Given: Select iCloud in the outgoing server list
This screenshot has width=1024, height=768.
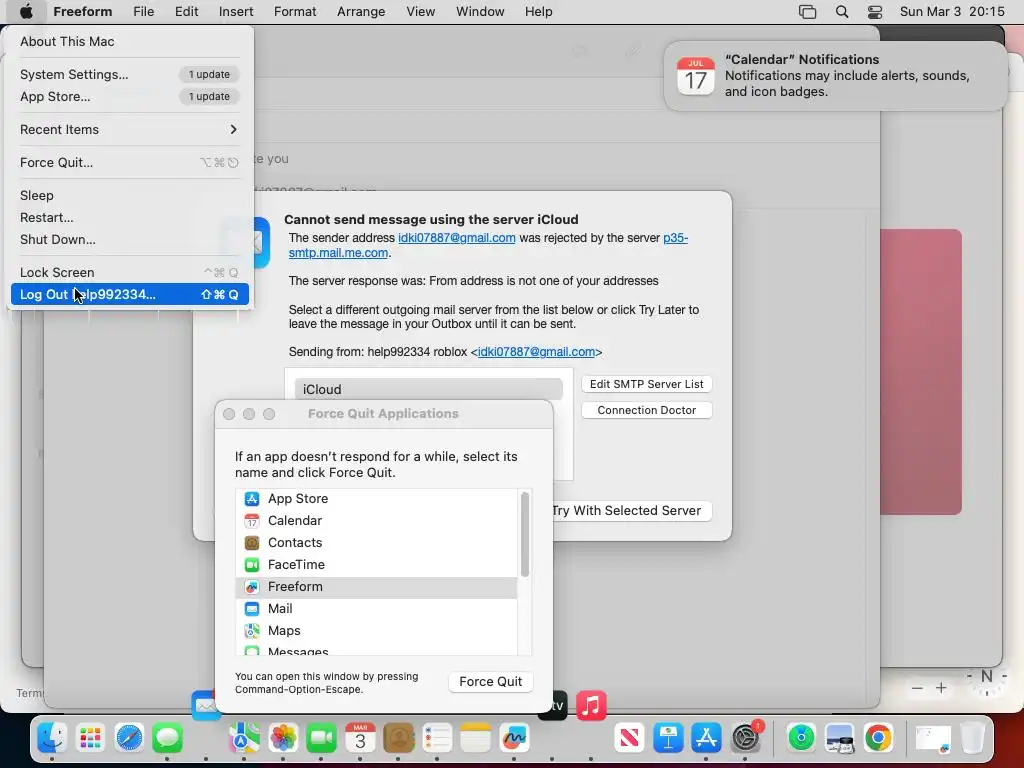Looking at the screenshot, I should click(428, 389).
